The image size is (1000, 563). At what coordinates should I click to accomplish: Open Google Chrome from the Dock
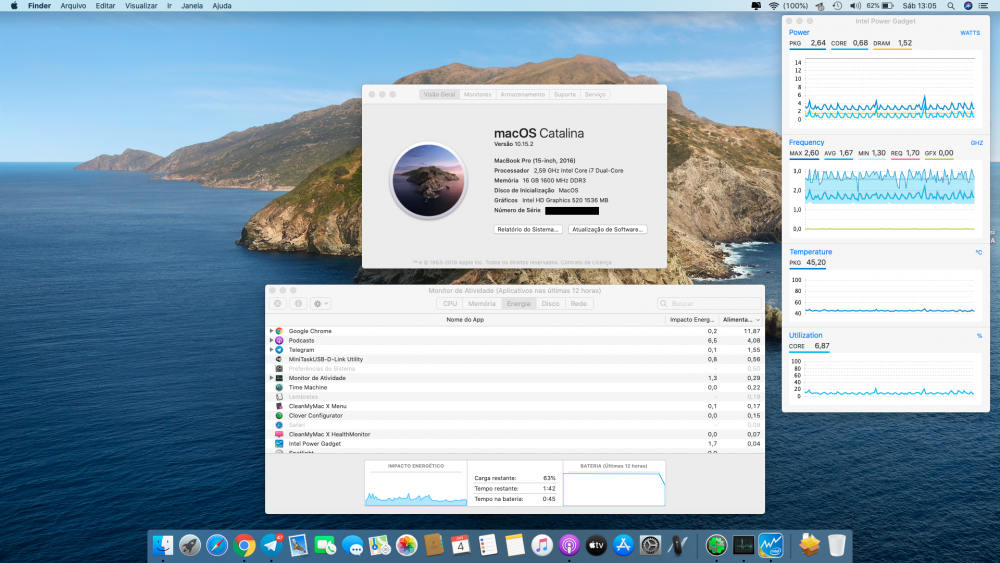point(244,545)
